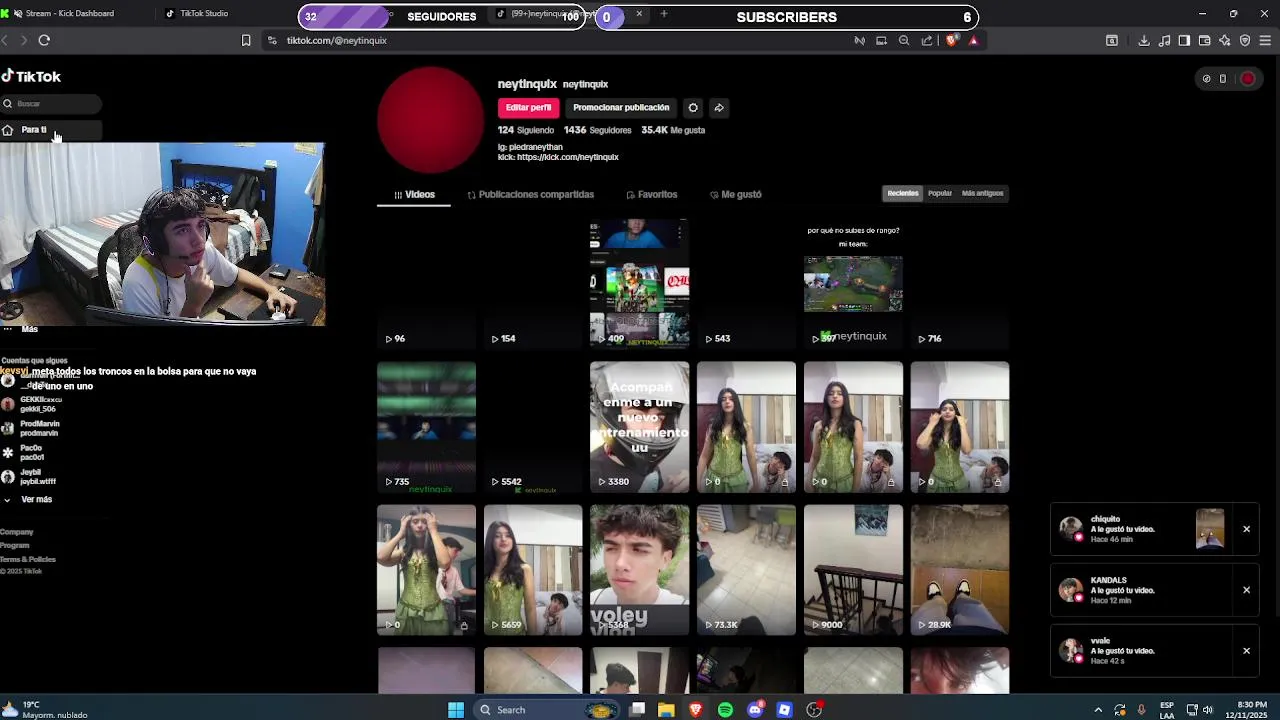
Task: Open the Me gustó tab
Action: click(735, 194)
